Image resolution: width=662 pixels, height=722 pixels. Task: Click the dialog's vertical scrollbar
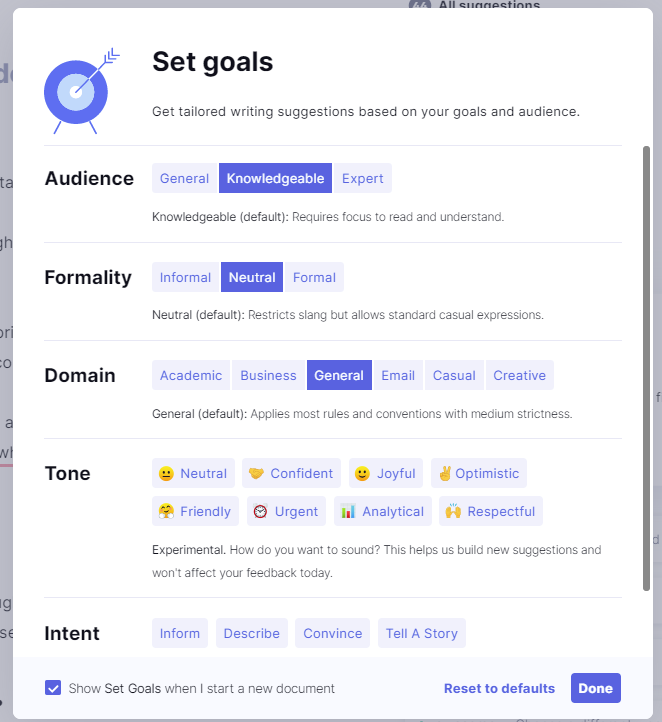646,368
